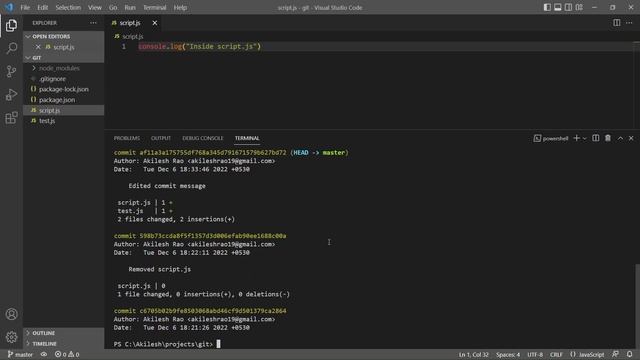The image size is (640, 360).
Task: Expand the Outline section
Action: click(x=63, y=333)
